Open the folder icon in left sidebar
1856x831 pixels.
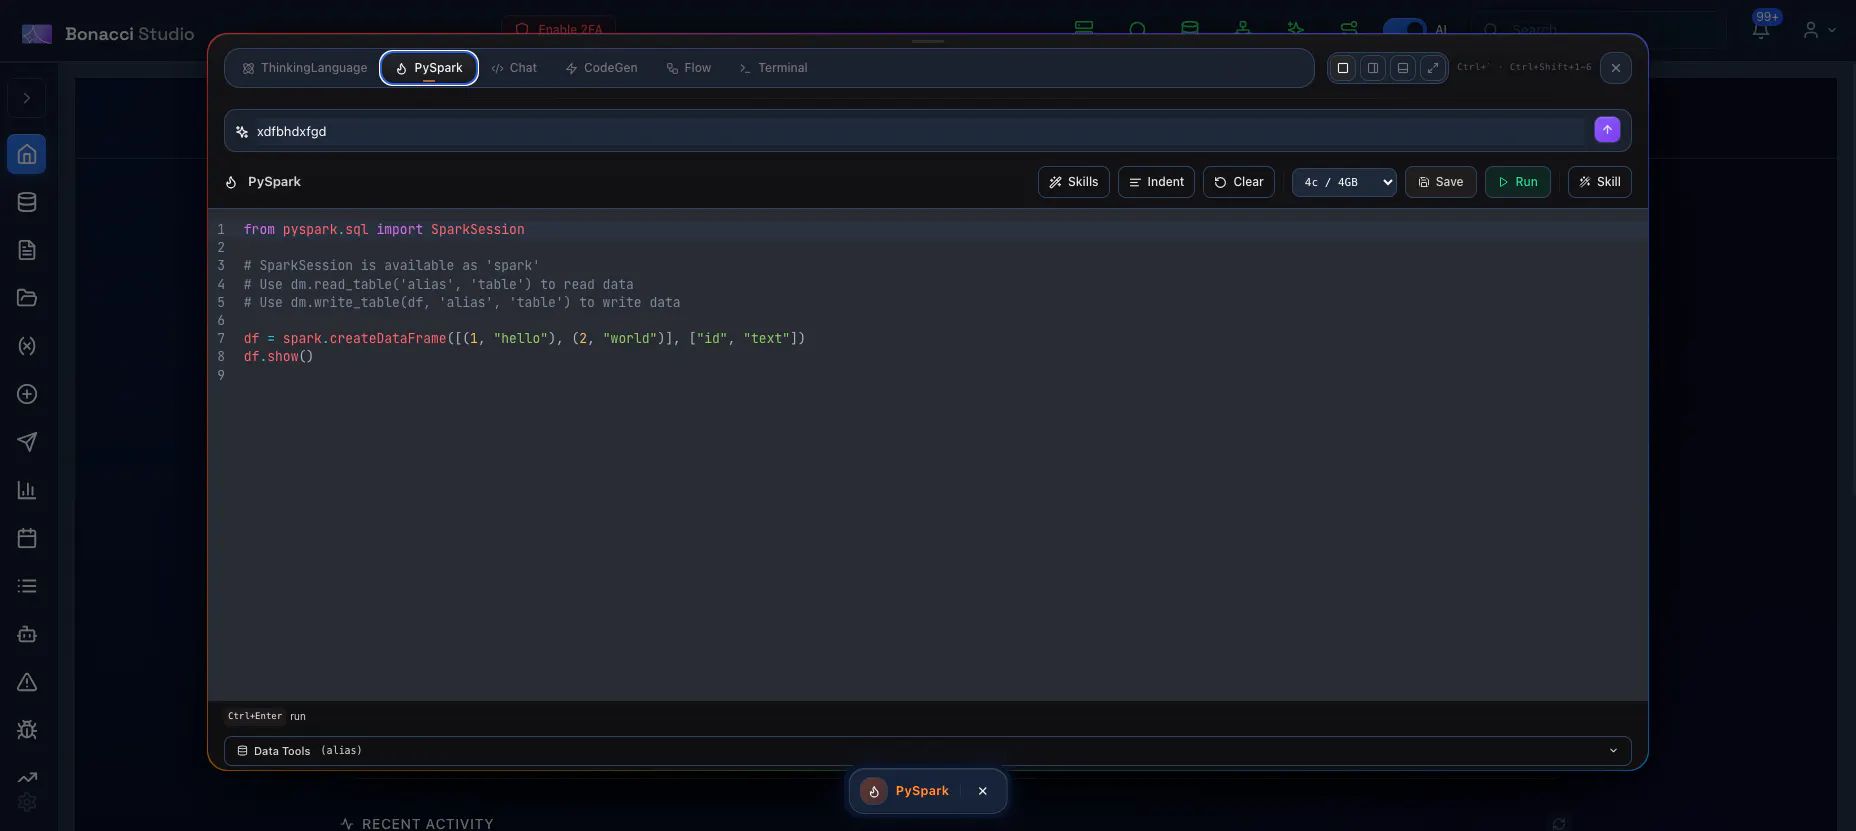(x=27, y=298)
